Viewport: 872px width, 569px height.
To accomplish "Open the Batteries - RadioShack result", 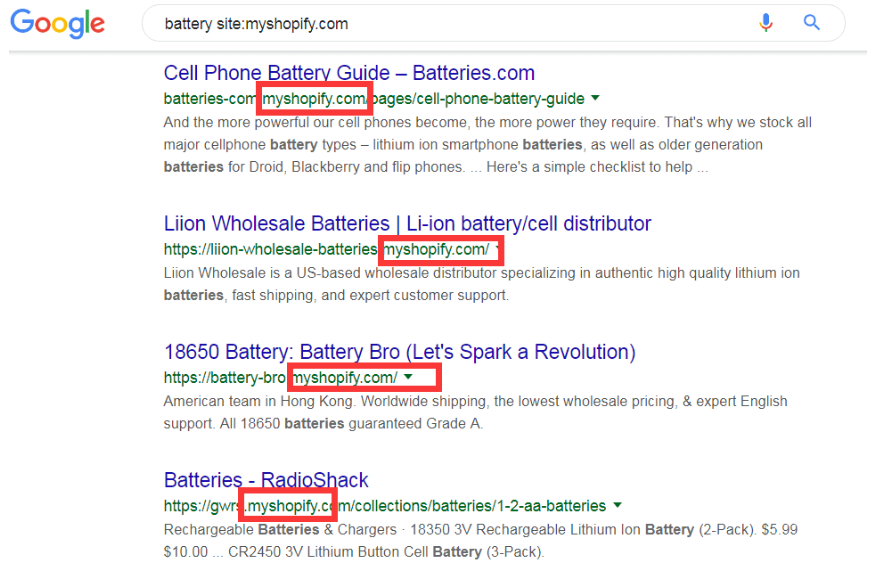I will (x=266, y=479).
